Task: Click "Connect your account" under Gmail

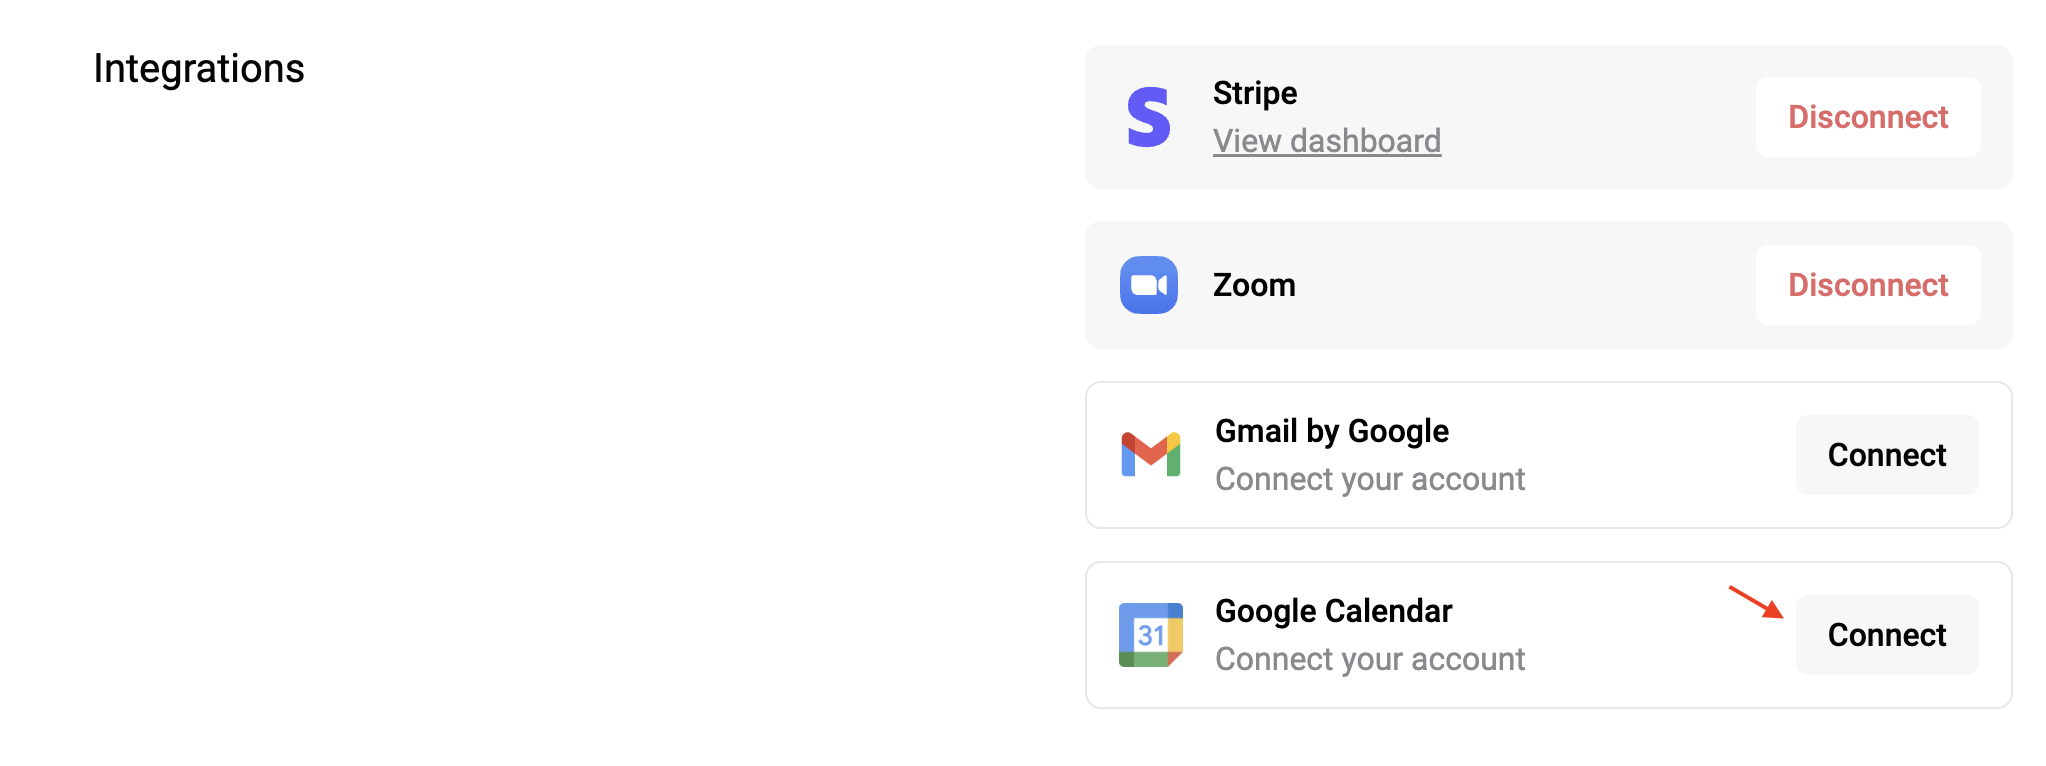Action: [1369, 479]
